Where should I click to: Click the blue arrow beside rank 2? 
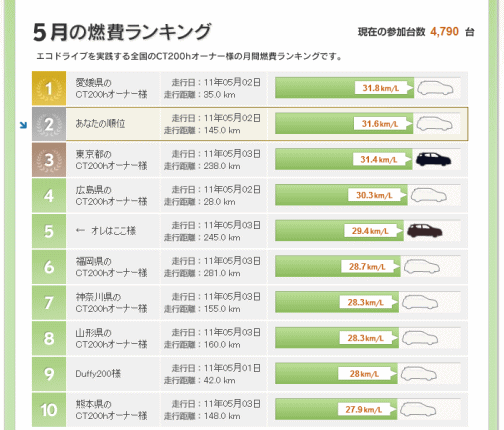coord(23,125)
